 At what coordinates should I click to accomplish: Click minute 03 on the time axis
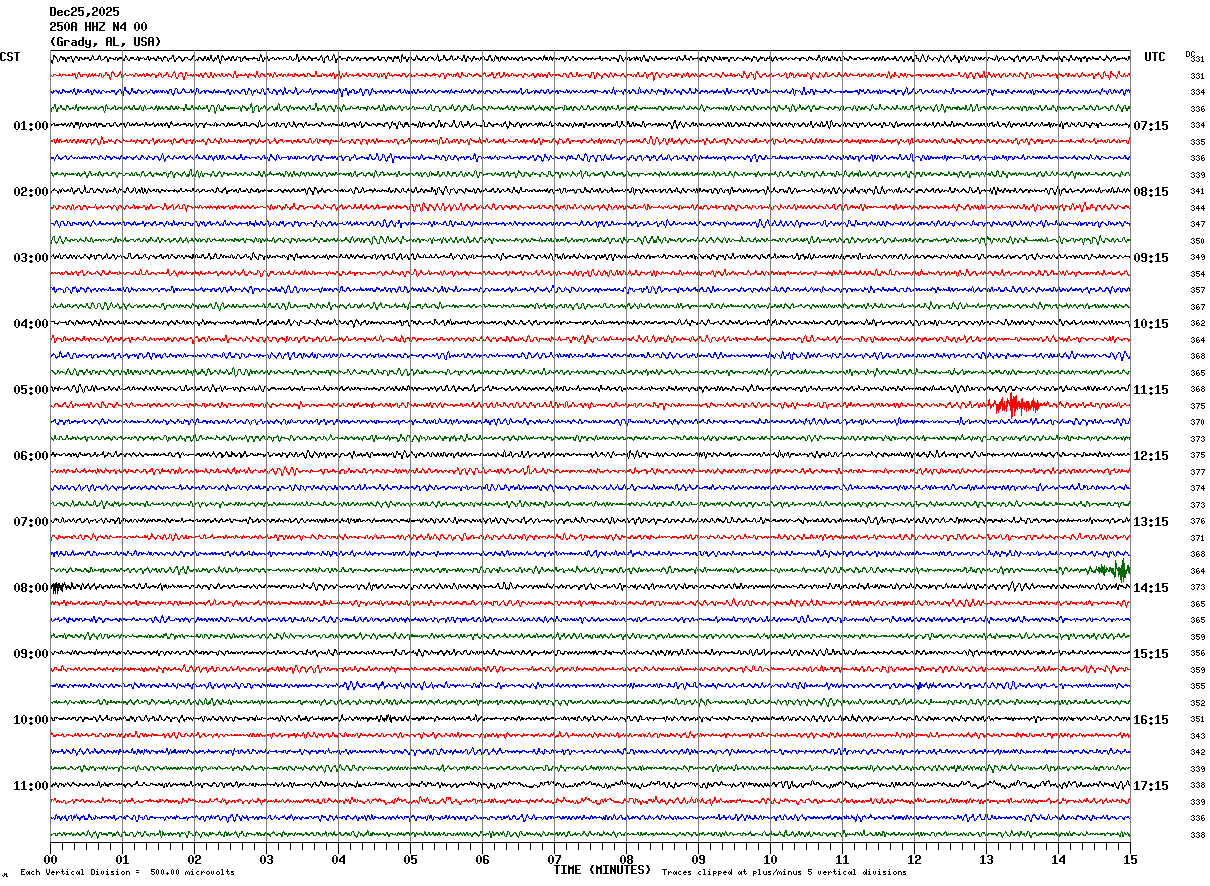point(266,860)
